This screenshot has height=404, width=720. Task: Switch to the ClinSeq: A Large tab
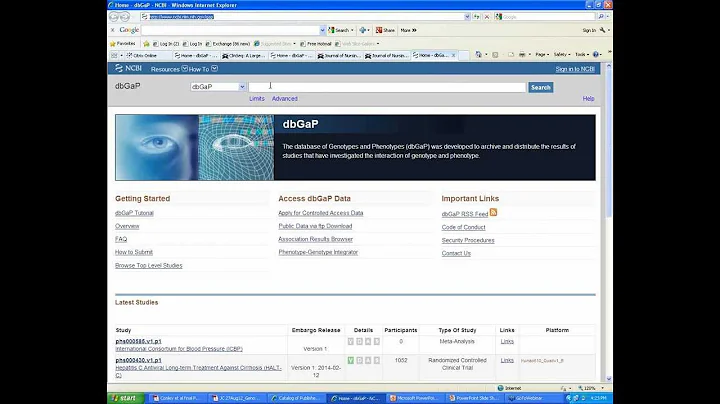[244, 55]
